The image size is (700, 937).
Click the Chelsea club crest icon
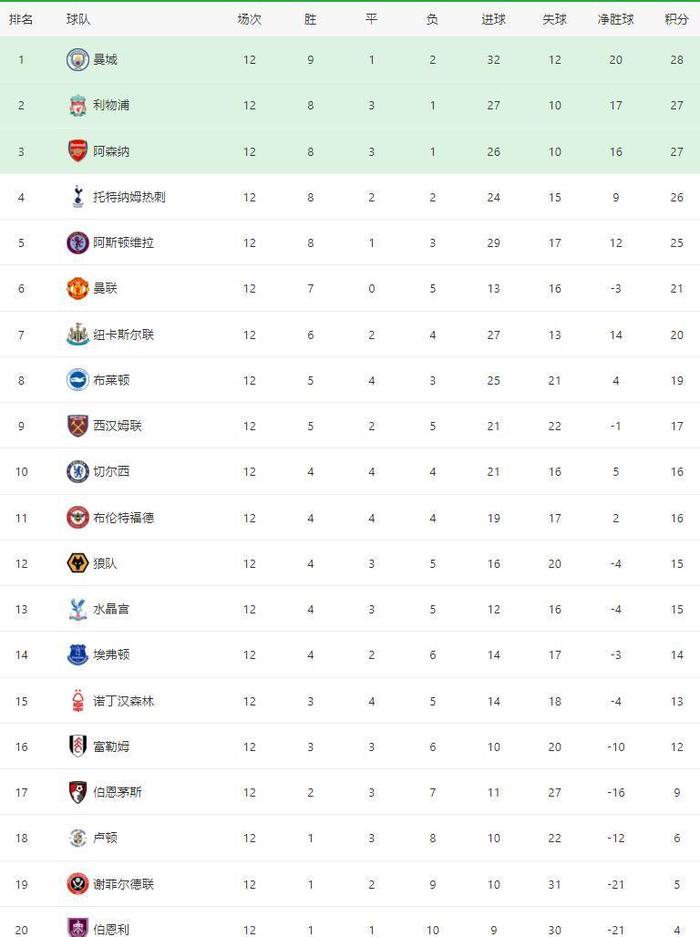pos(77,472)
